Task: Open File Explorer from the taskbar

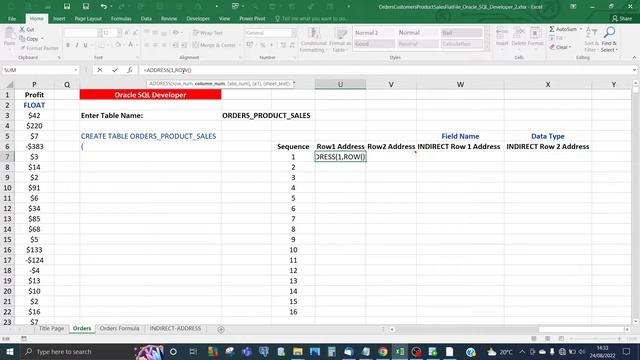Action: [298, 351]
